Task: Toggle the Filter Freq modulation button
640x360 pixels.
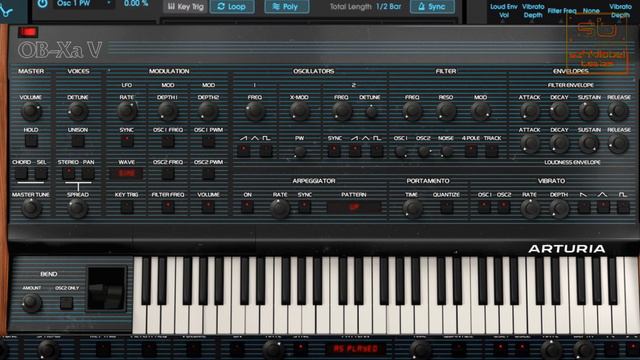Action: pyautogui.click(x=168, y=207)
